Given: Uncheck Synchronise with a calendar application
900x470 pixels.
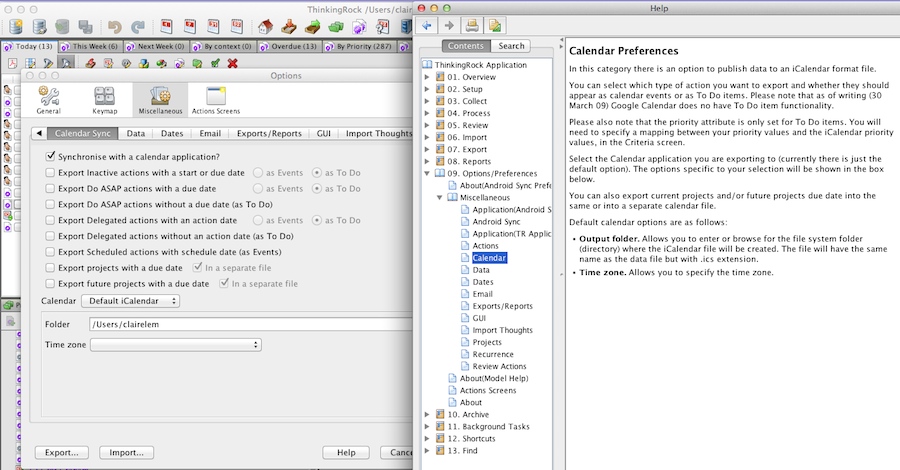Looking at the screenshot, I should click(51, 157).
